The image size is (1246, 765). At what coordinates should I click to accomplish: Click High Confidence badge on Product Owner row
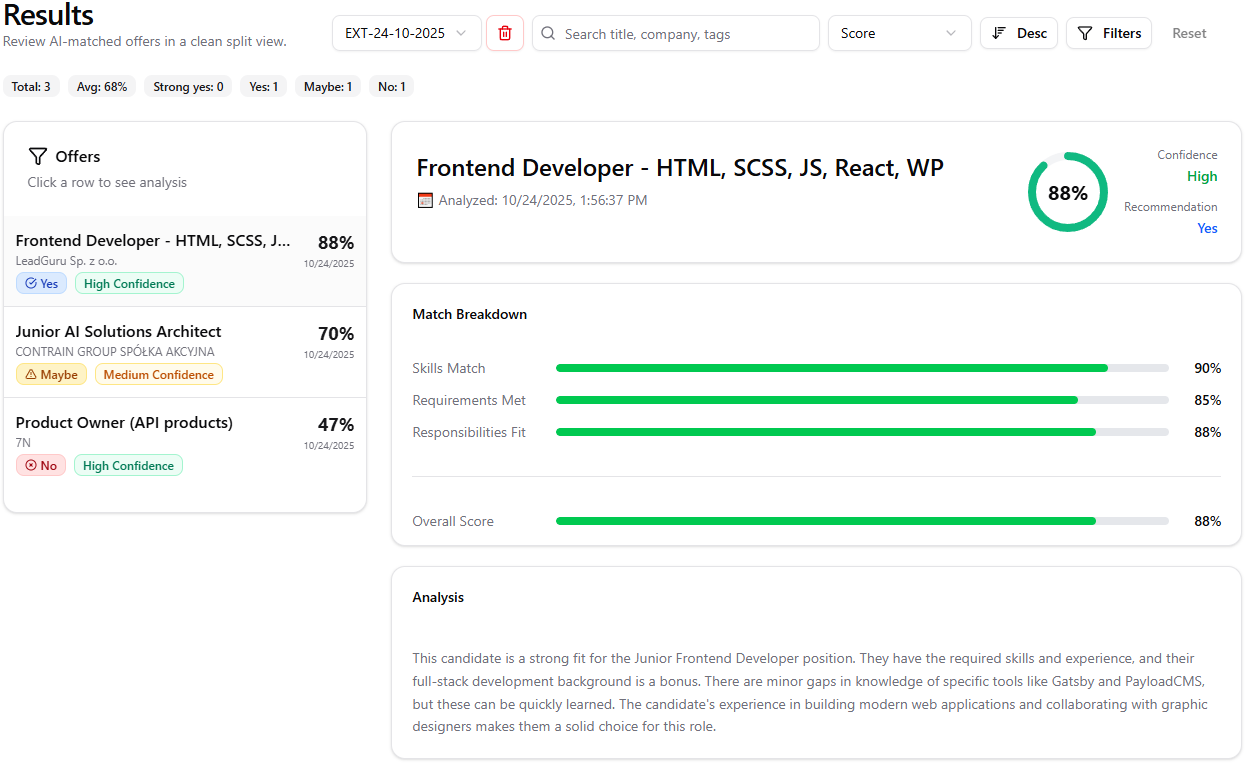(129, 466)
